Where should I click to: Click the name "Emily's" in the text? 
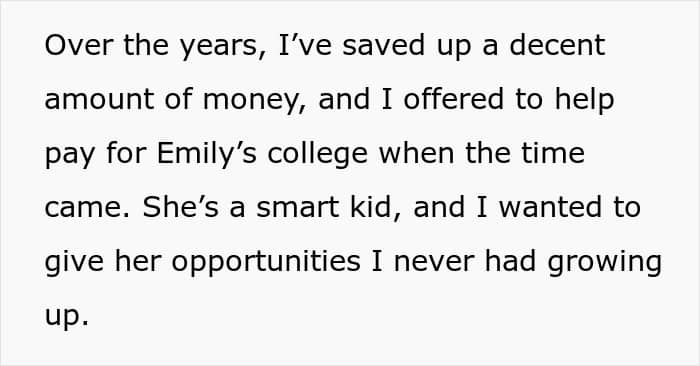pos(207,154)
